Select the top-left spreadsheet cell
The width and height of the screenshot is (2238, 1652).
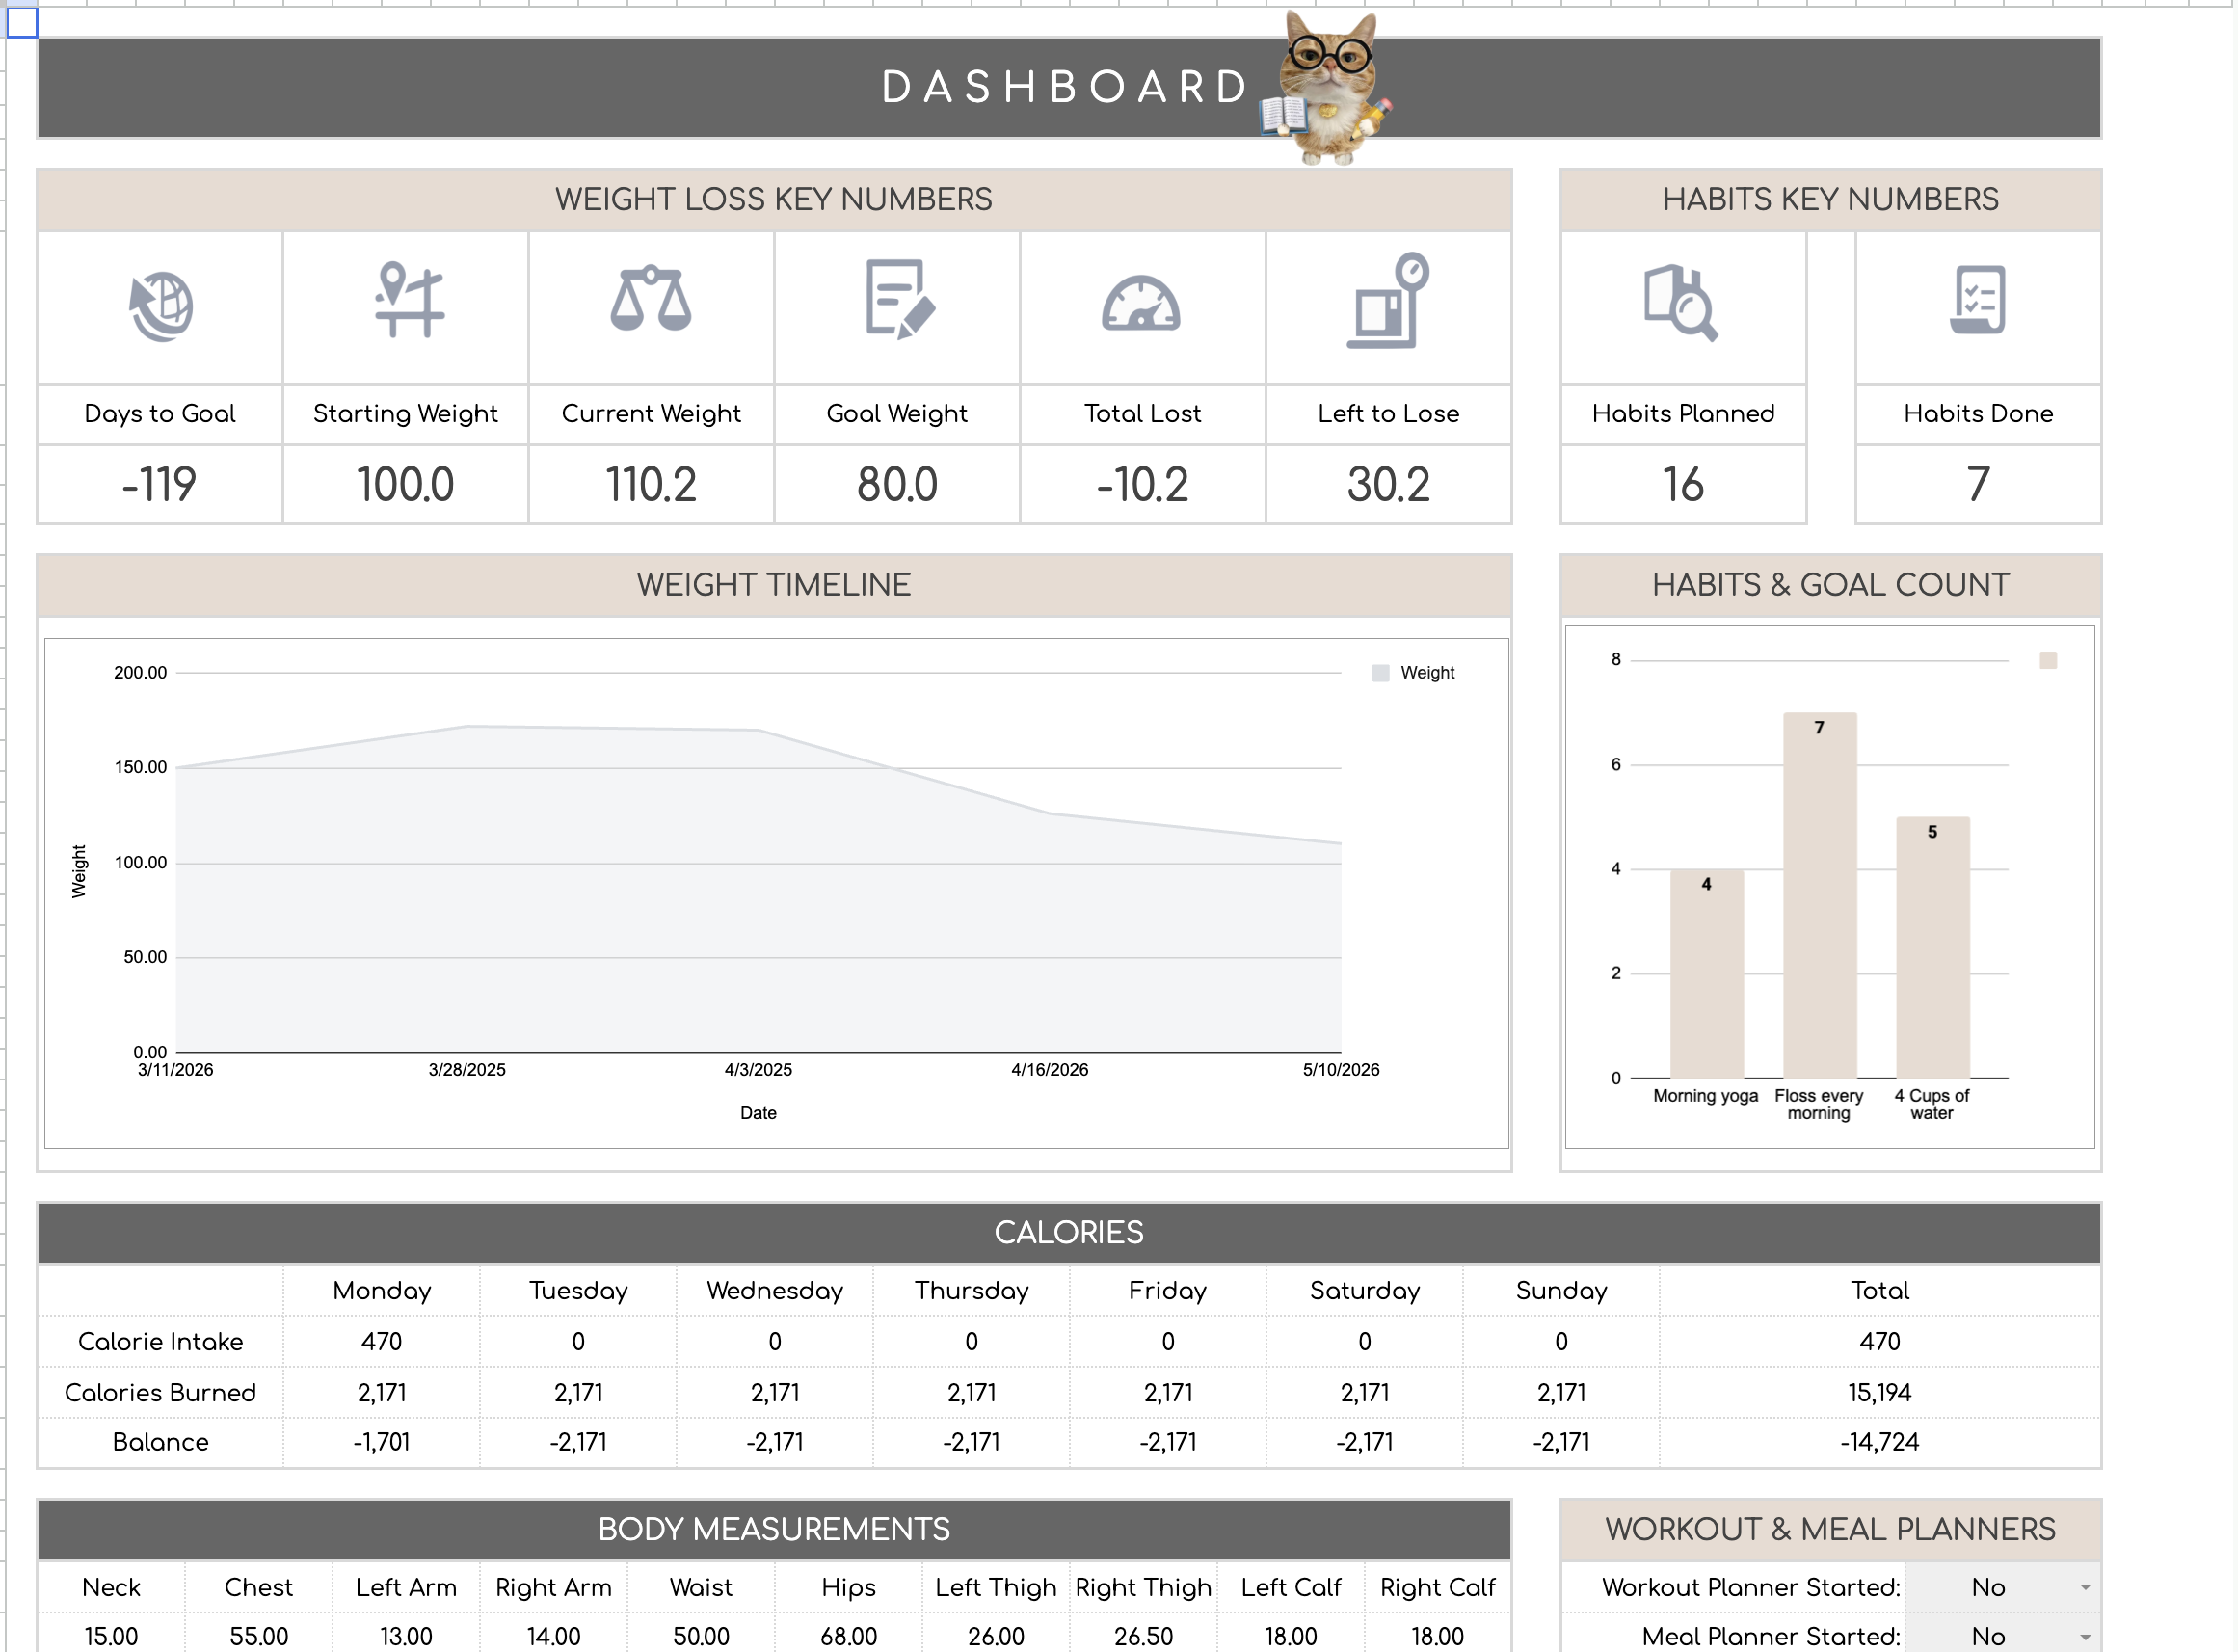click(22, 22)
